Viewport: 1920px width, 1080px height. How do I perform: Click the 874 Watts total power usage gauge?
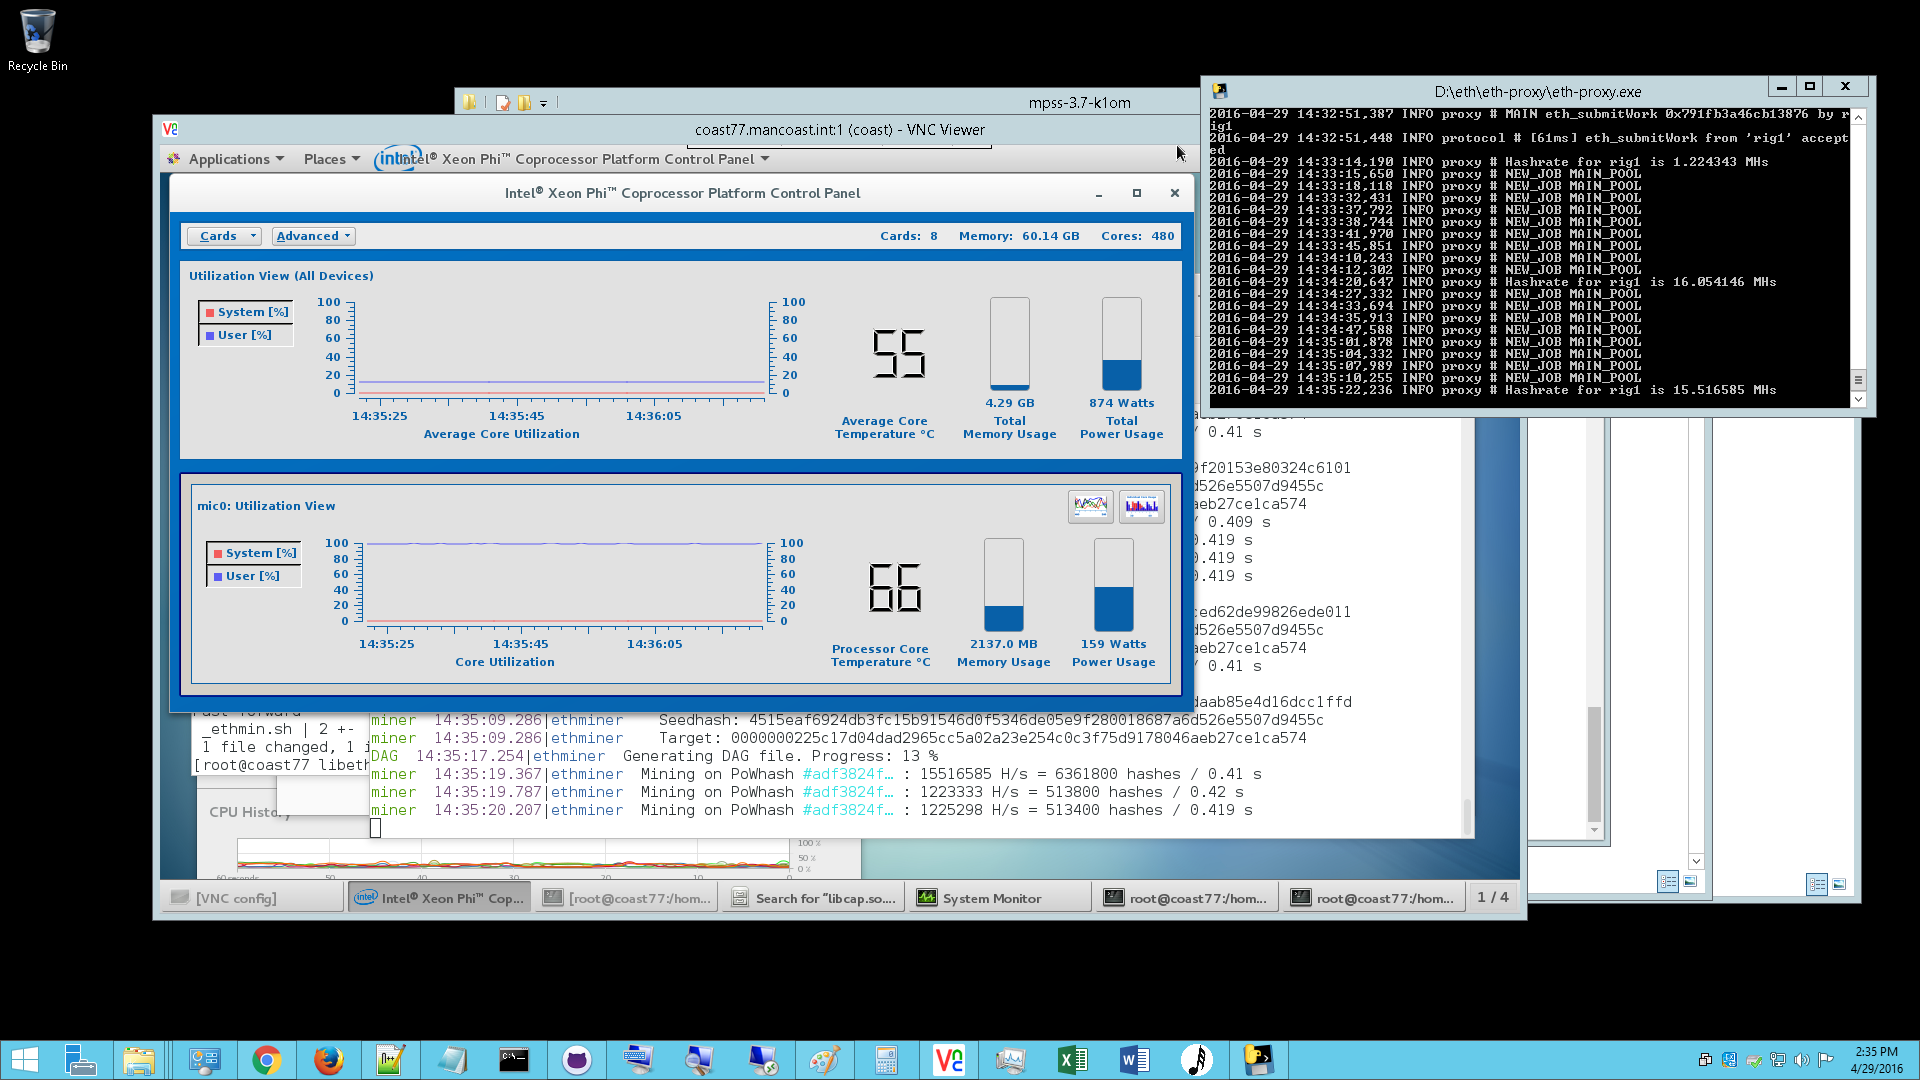click(1121, 344)
